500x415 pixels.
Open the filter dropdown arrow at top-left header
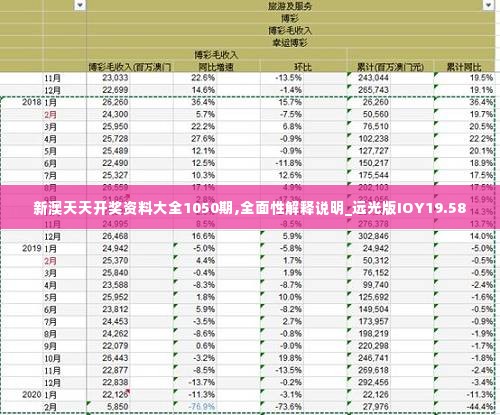[80, 5]
